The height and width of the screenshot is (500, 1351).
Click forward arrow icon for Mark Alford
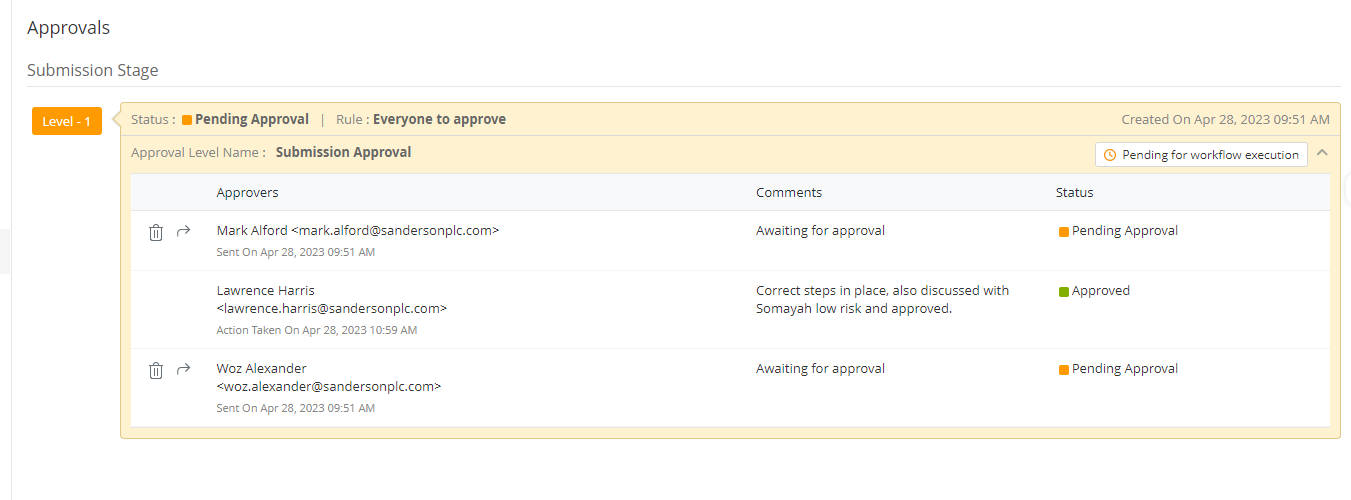point(183,231)
